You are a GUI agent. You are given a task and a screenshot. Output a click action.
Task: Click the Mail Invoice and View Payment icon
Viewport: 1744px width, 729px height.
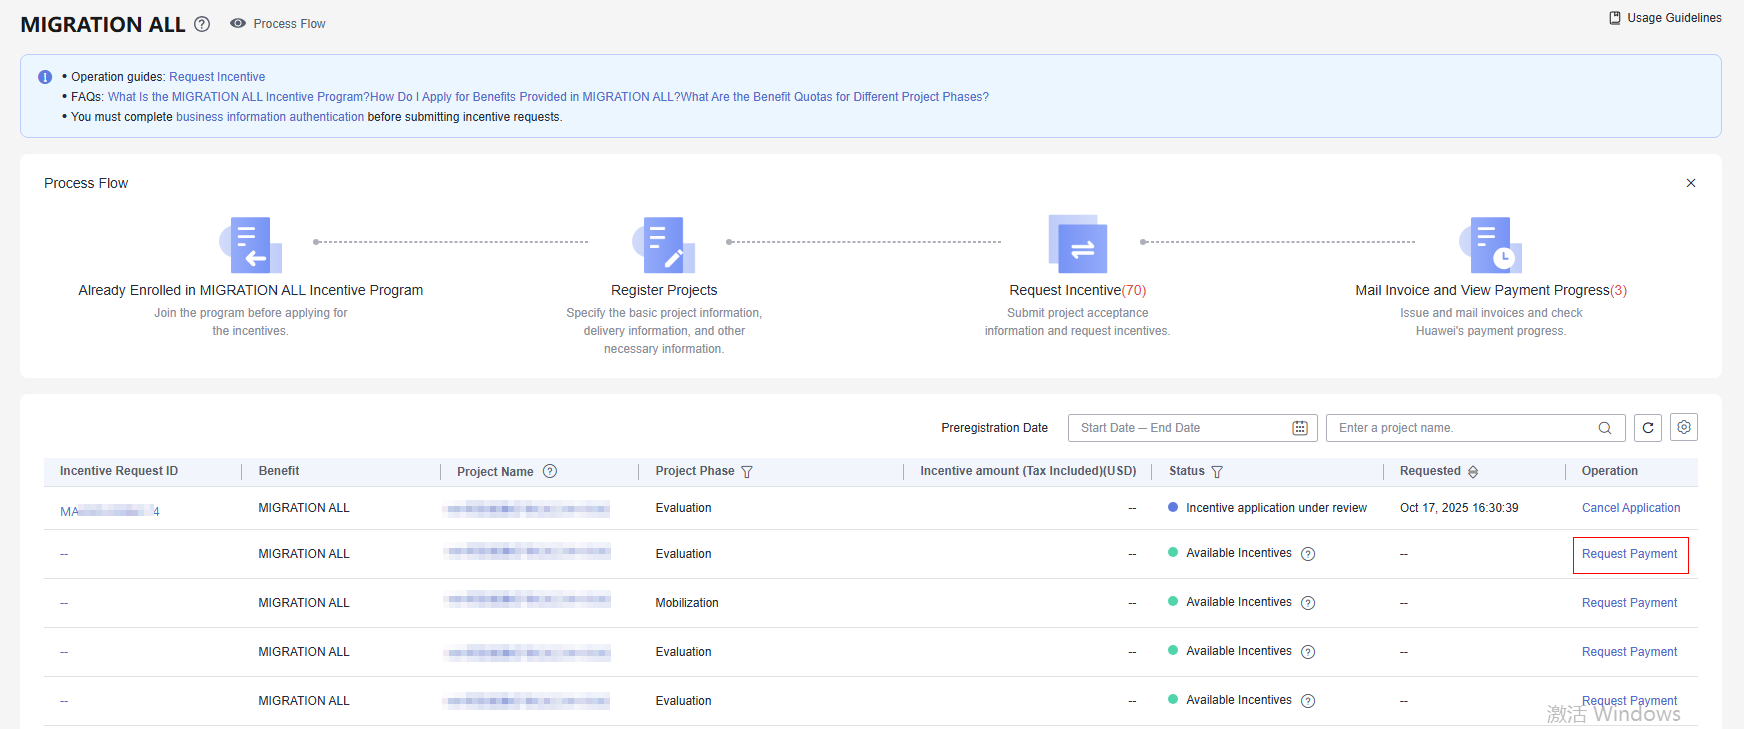tap(1490, 245)
